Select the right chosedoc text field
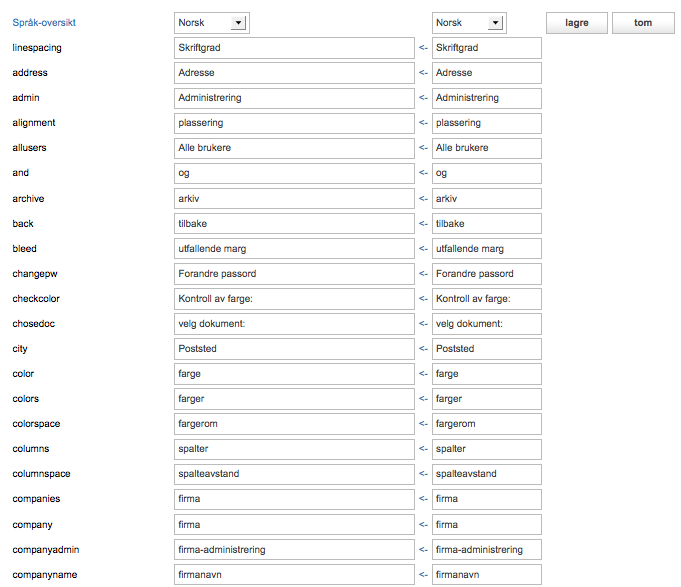This screenshot has width=681, height=587. coord(486,324)
